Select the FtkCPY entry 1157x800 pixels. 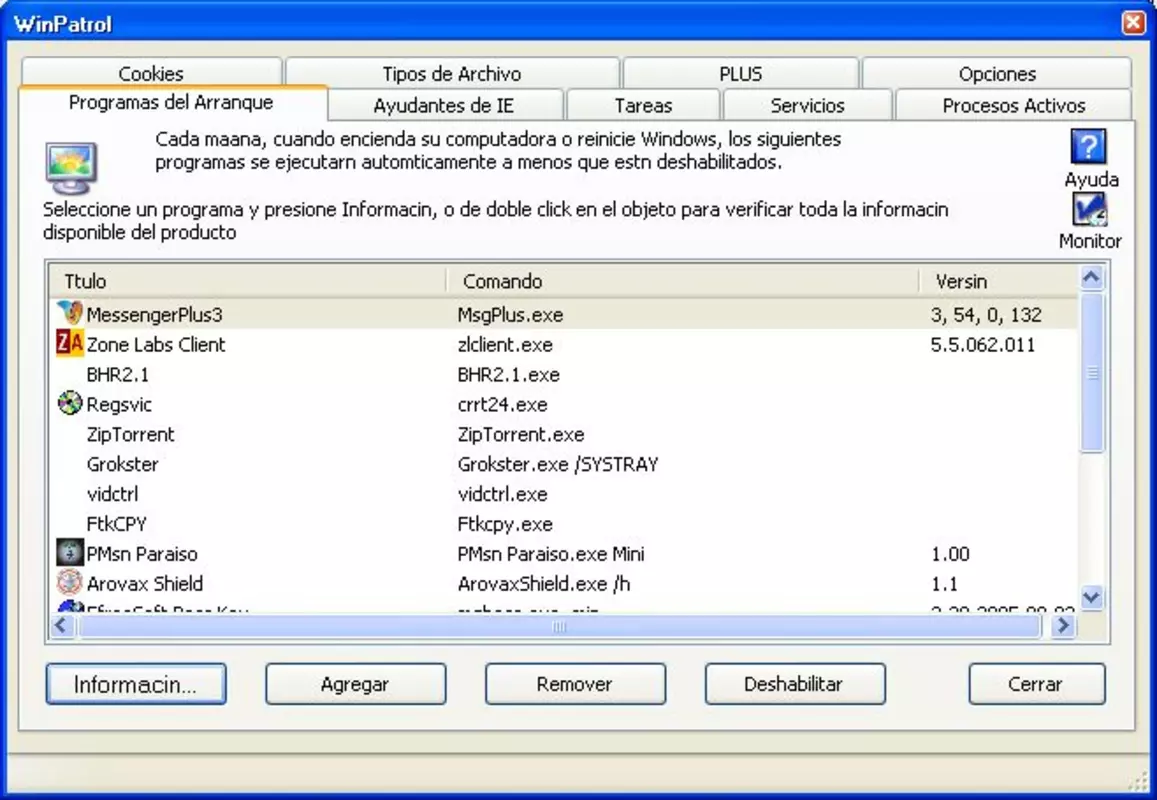117,524
